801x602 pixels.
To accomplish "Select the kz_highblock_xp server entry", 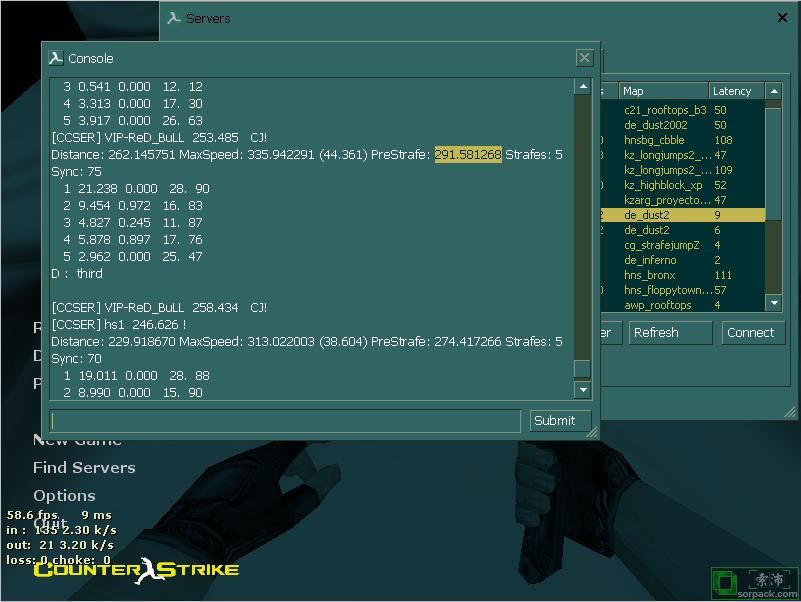I will [x=665, y=185].
